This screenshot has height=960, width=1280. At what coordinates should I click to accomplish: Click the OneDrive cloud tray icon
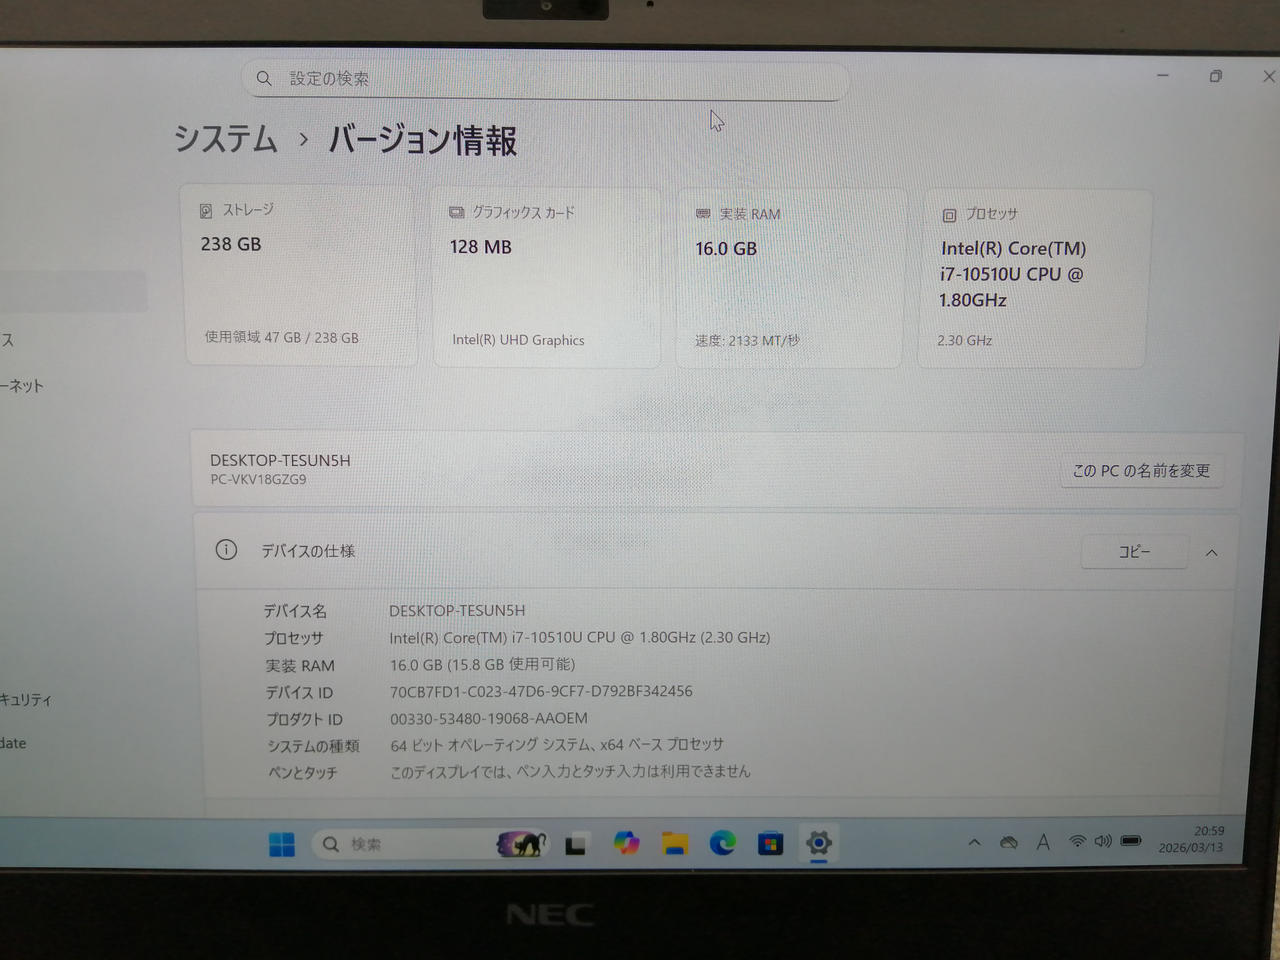1009,843
